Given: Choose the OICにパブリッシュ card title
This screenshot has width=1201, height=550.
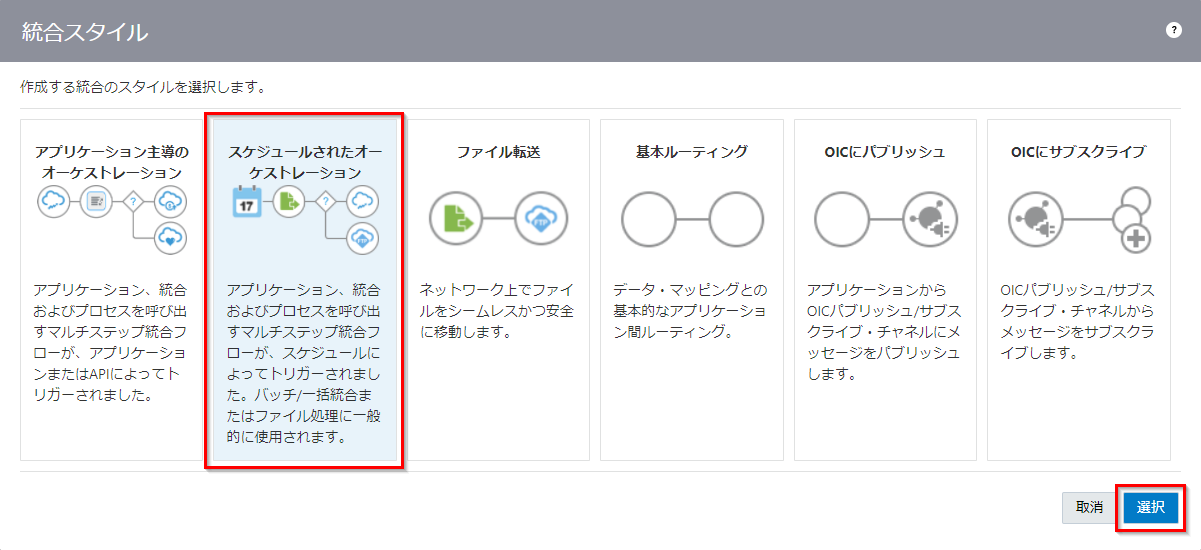Looking at the screenshot, I should tap(885, 152).
